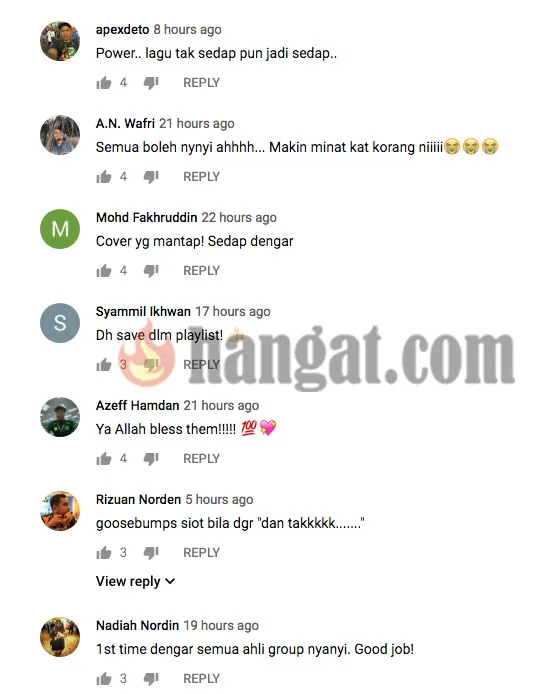This screenshot has width=555, height=694.
Task: Reply to Mohd Fakhruddin's comment
Action: tap(201, 270)
